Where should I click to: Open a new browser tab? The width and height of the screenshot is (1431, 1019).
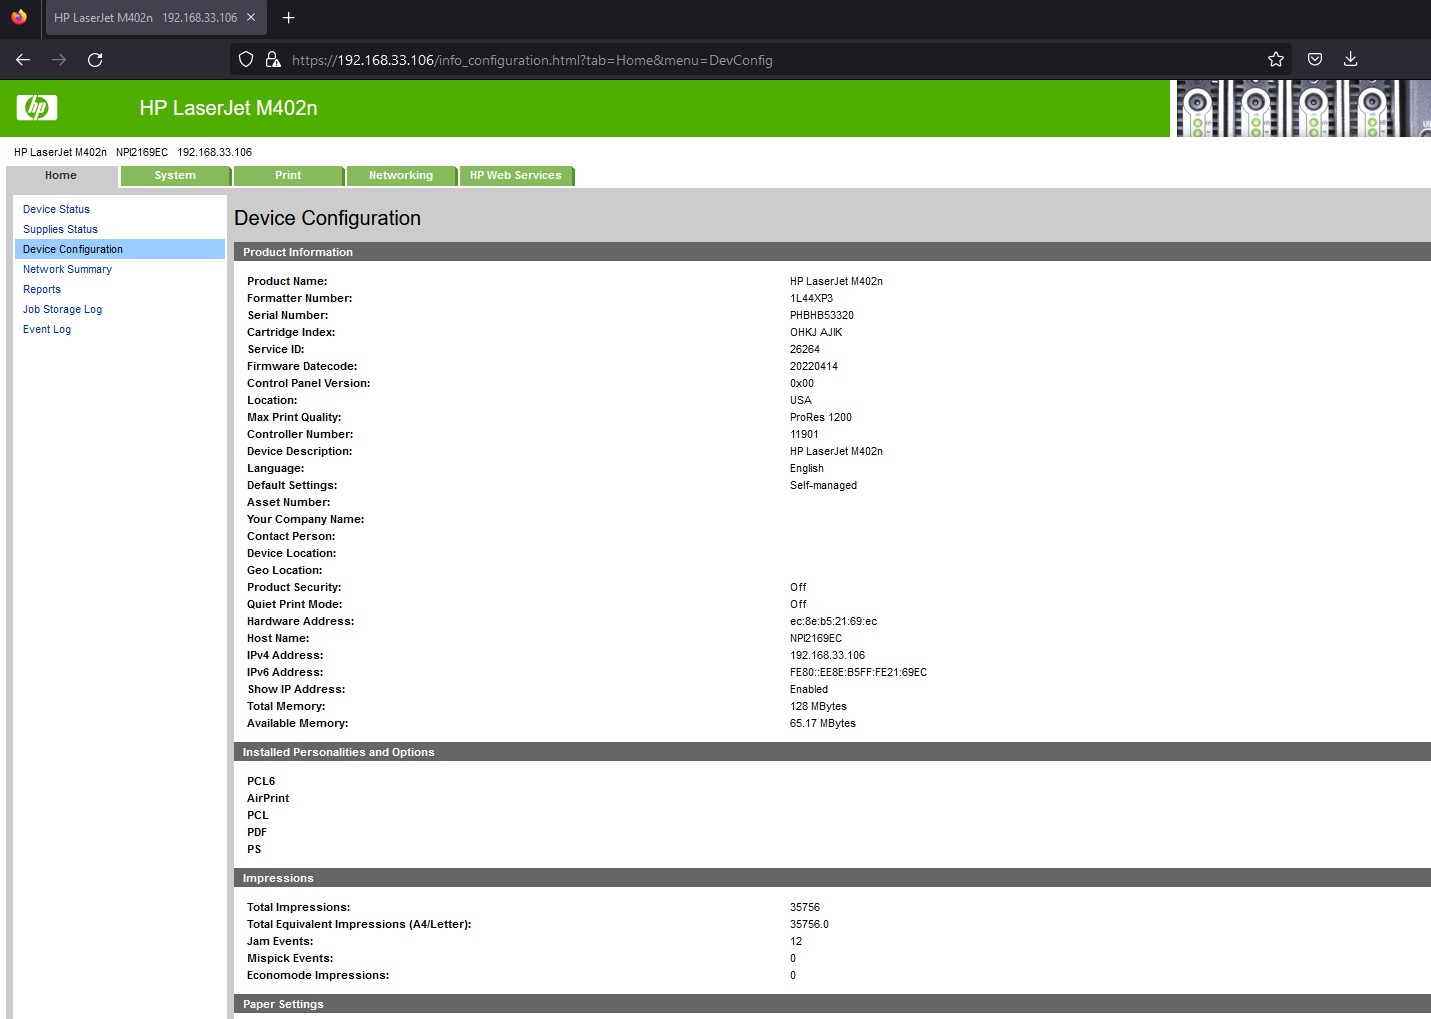click(289, 18)
